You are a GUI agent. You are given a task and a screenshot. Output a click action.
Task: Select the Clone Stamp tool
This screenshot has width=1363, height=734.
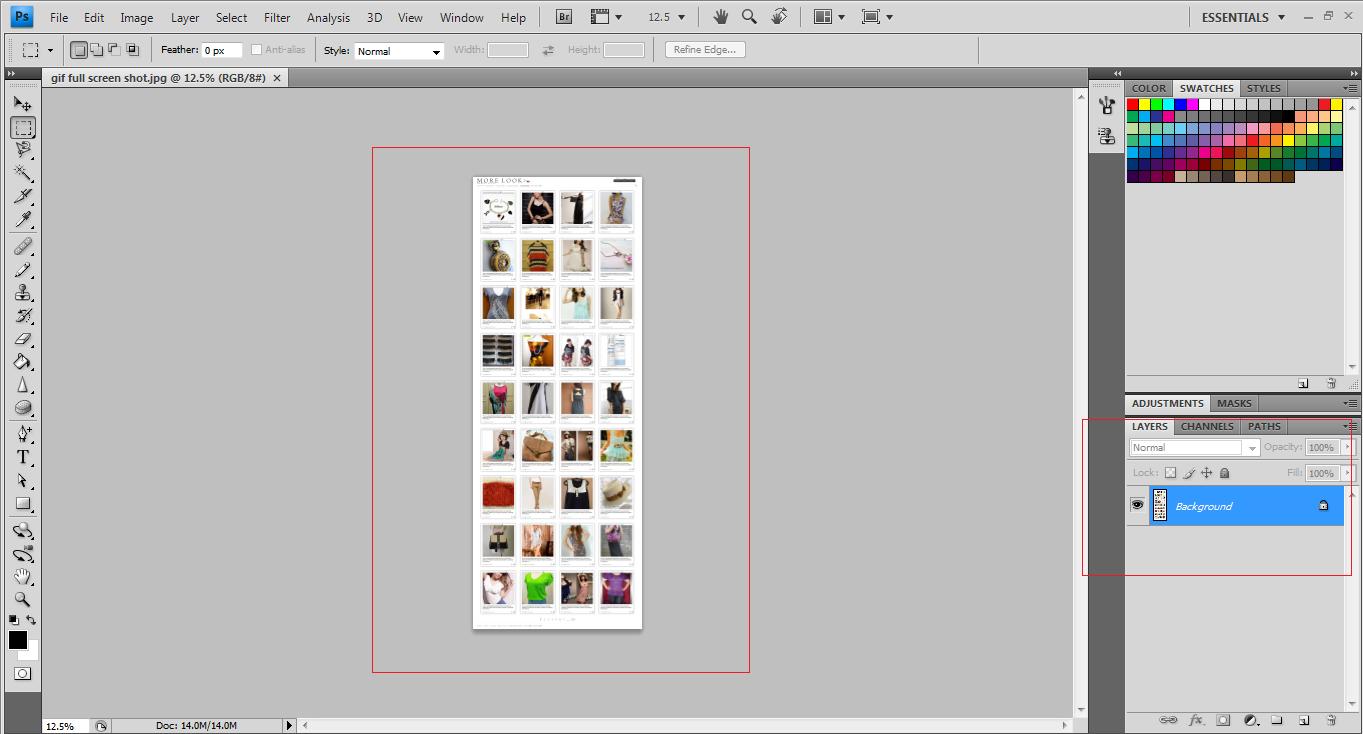tap(23, 293)
